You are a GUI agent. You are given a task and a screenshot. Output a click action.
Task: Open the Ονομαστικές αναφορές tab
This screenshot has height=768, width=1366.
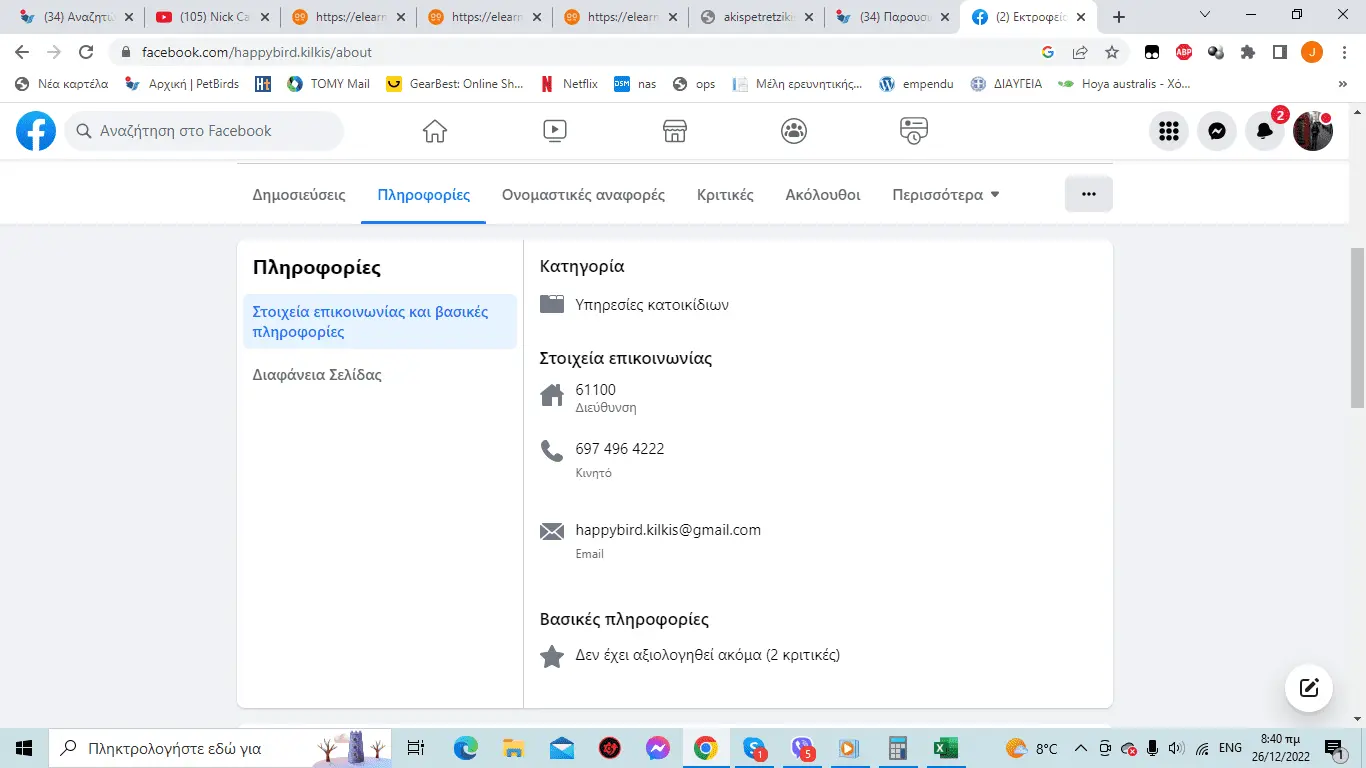coord(583,195)
